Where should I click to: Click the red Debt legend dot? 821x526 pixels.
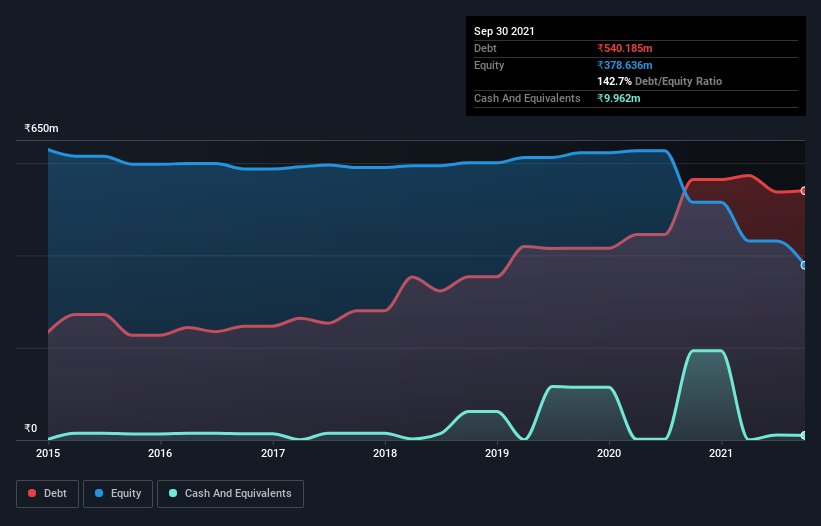[x=32, y=493]
